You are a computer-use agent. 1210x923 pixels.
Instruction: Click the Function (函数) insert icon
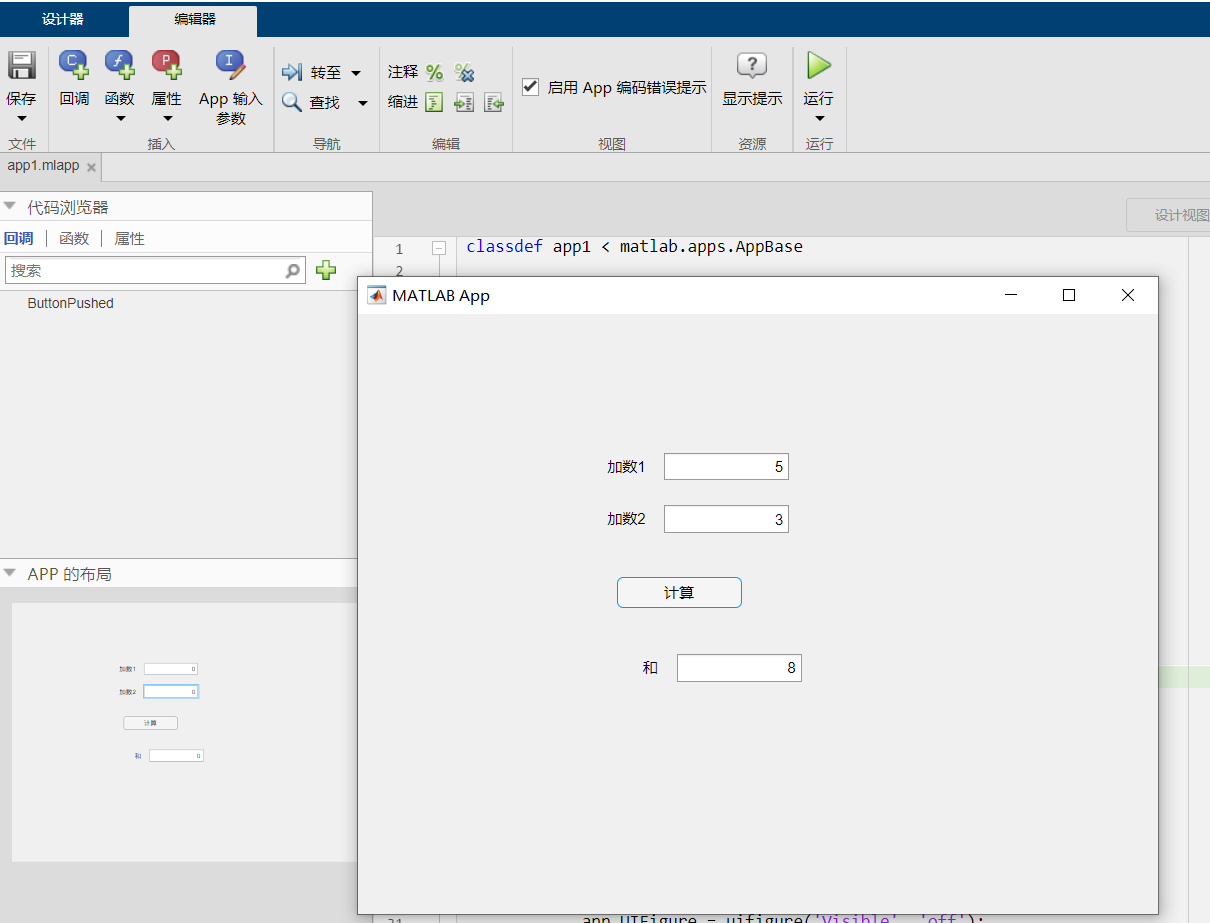coord(120,65)
